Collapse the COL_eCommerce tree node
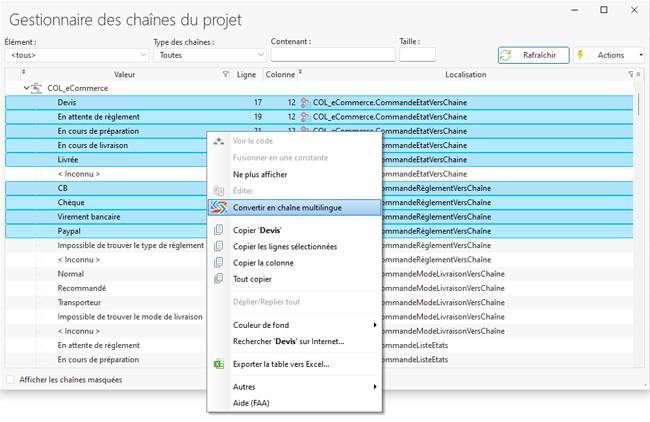650x422 pixels. click(26, 88)
